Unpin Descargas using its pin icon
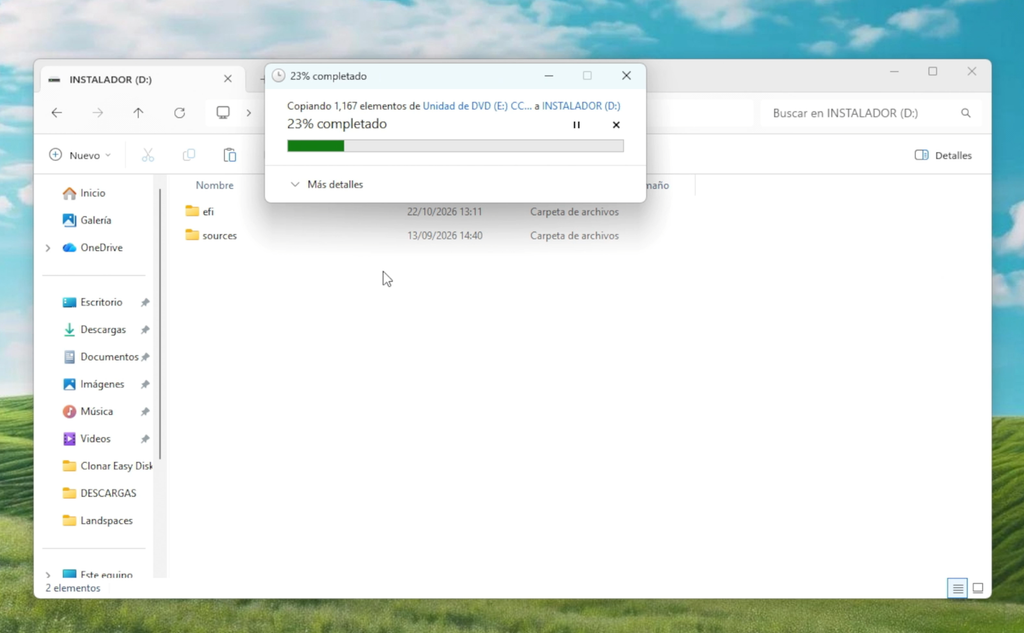This screenshot has width=1024, height=633. coord(145,330)
